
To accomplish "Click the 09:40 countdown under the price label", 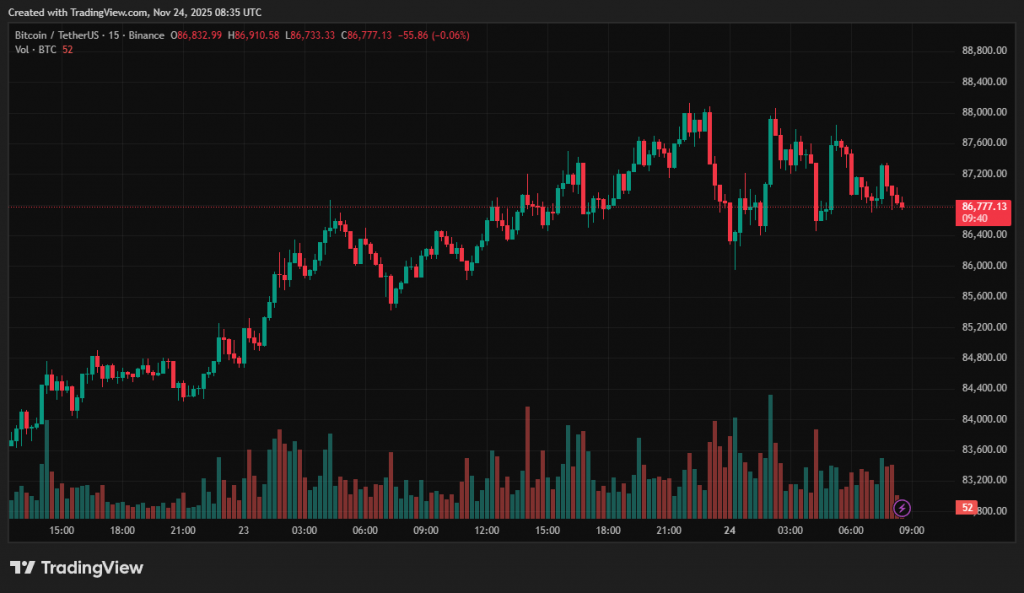I will tap(975, 218).
